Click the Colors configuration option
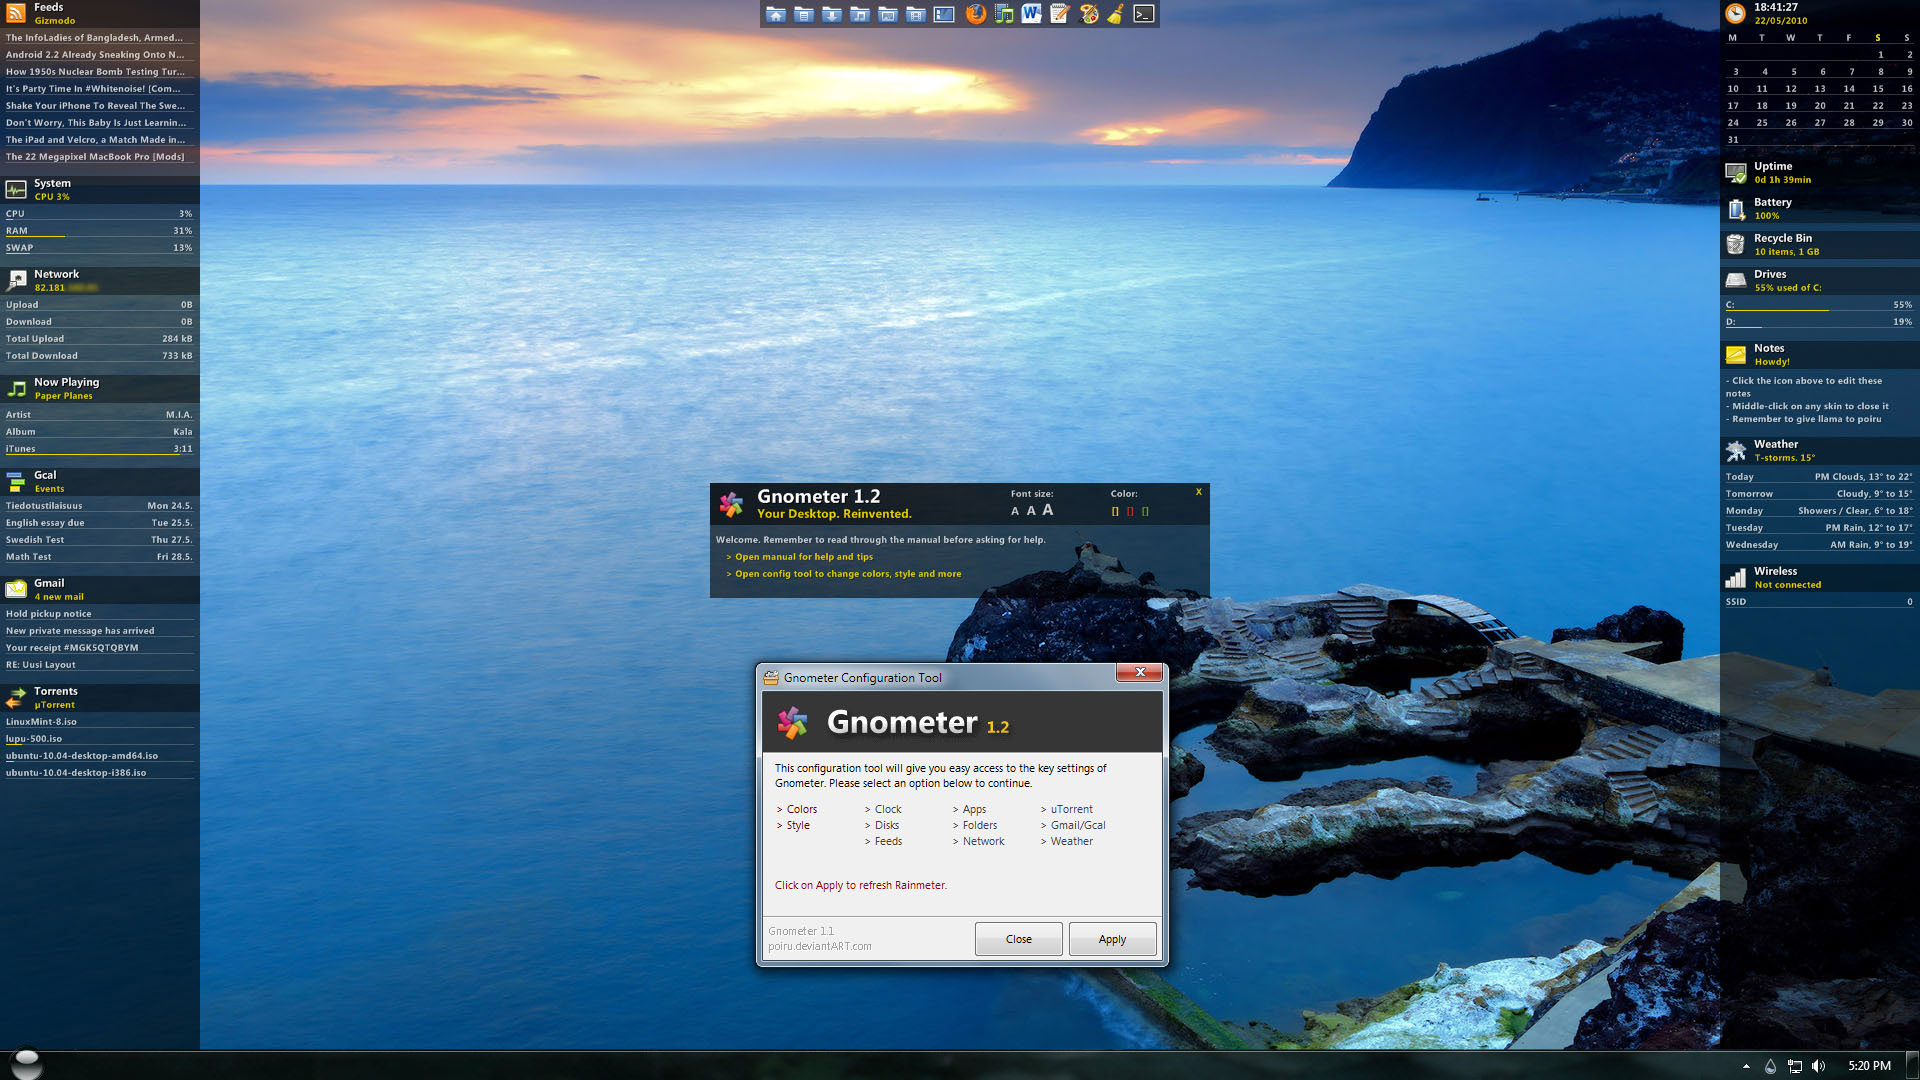Viewport: 1920px width, 1080px height. click(x=800, y=808)
